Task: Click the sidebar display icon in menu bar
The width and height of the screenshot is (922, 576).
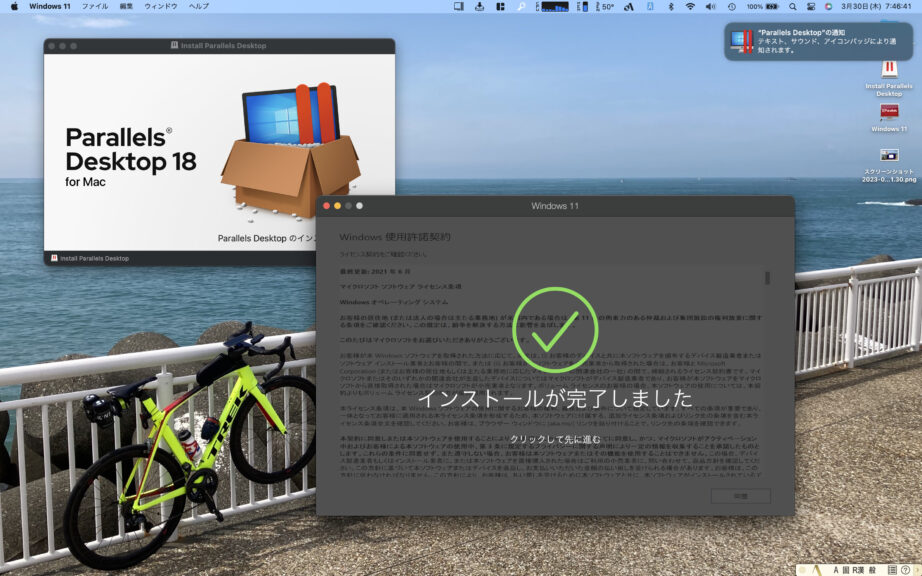Action: [x=459, y=6]
